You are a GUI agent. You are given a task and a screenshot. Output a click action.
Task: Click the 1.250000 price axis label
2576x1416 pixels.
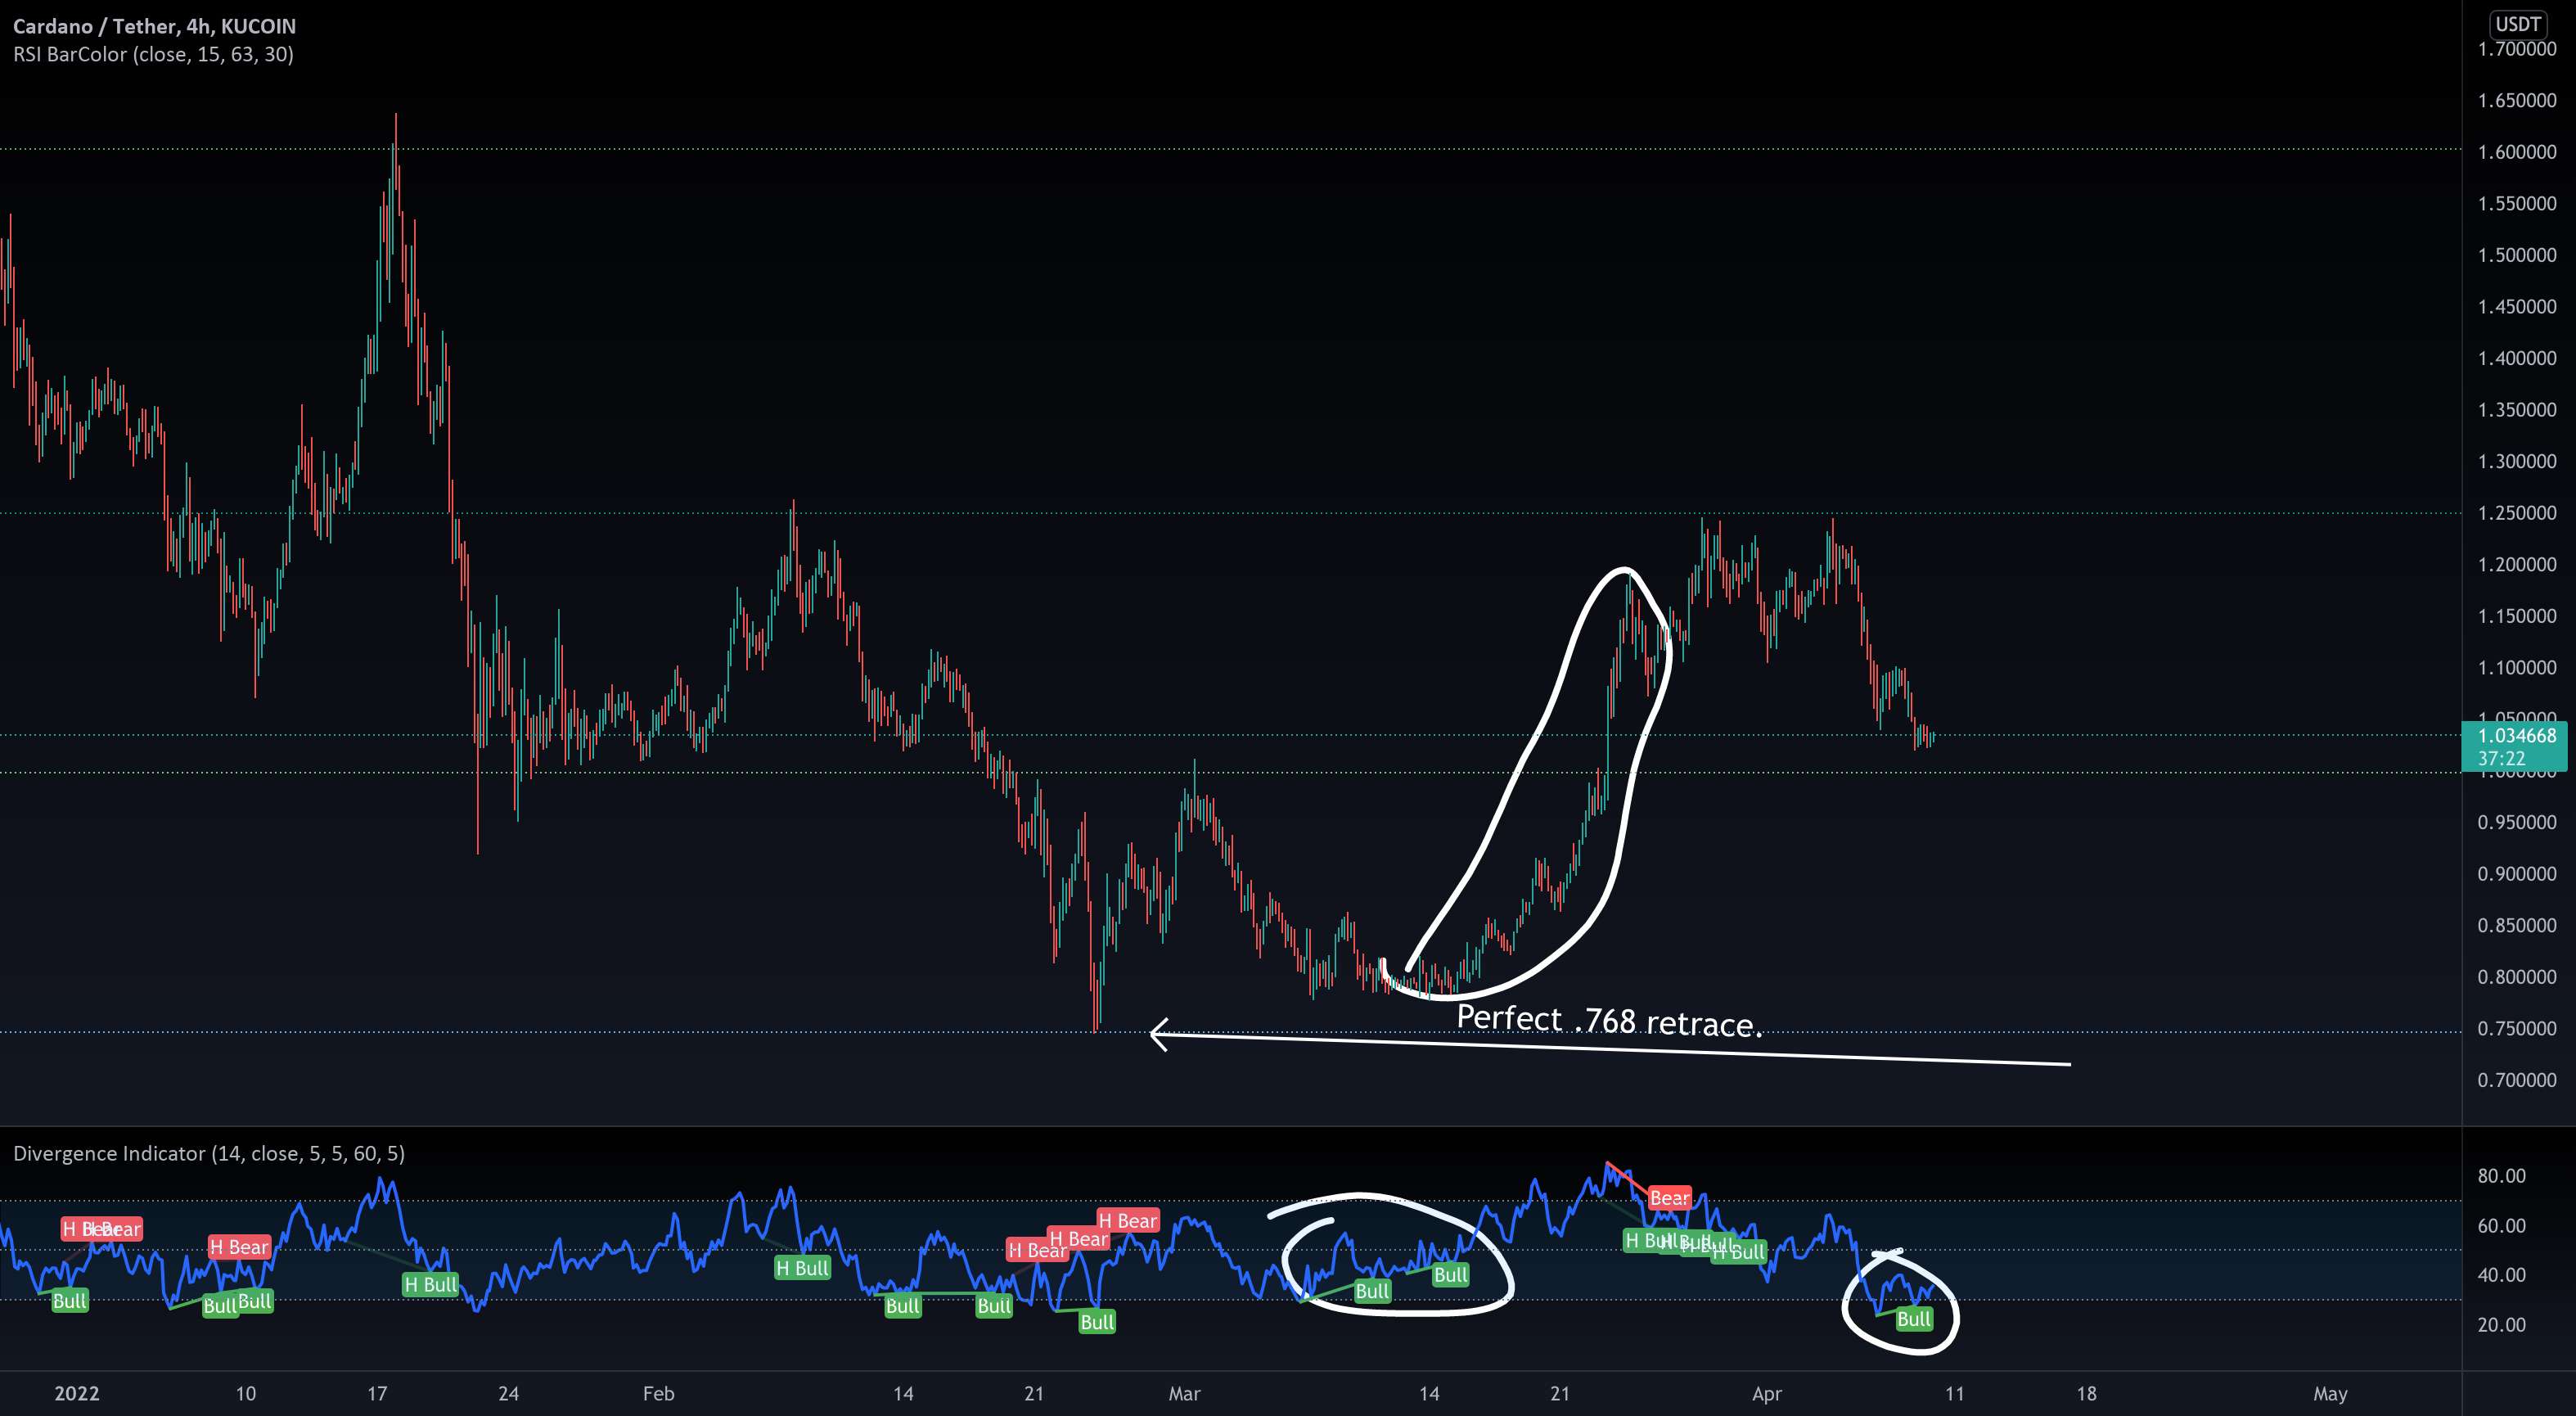pyautogui.click(x=2517, y=513)
